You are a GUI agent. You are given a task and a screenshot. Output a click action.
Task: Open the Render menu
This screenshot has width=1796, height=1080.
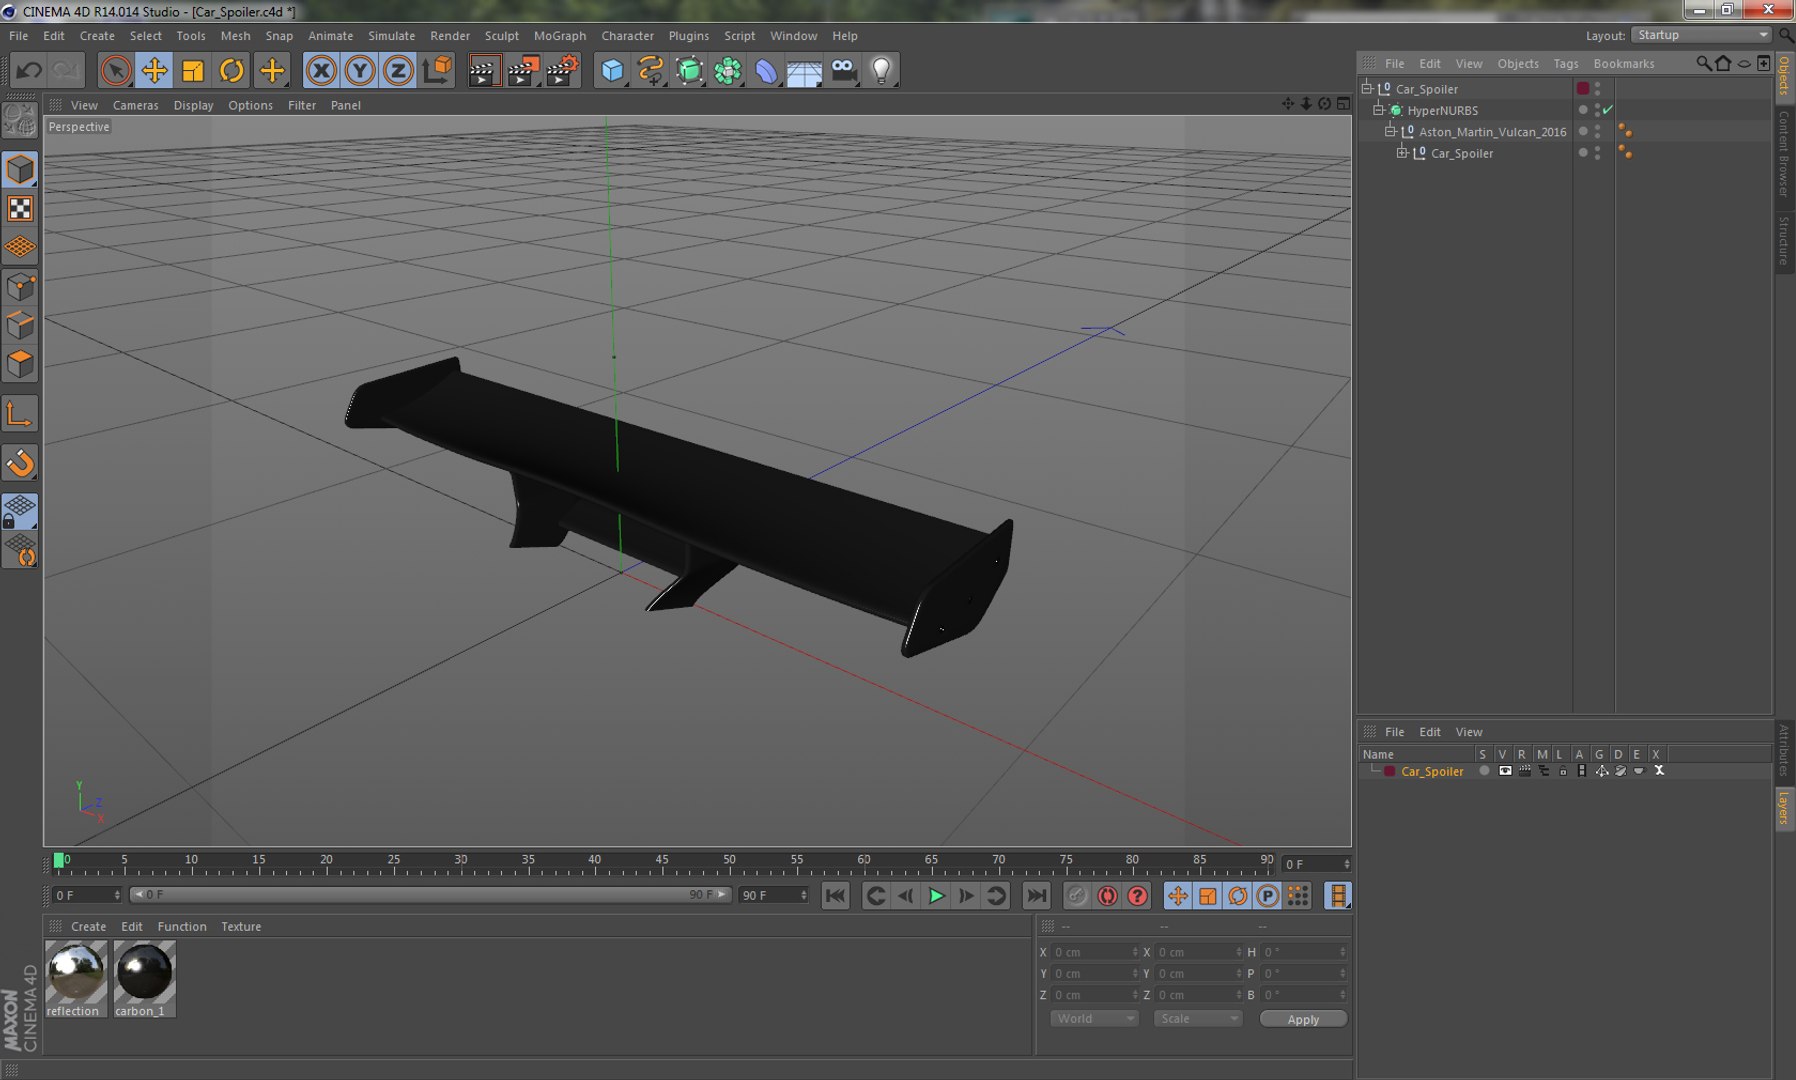tap(450, 36)
